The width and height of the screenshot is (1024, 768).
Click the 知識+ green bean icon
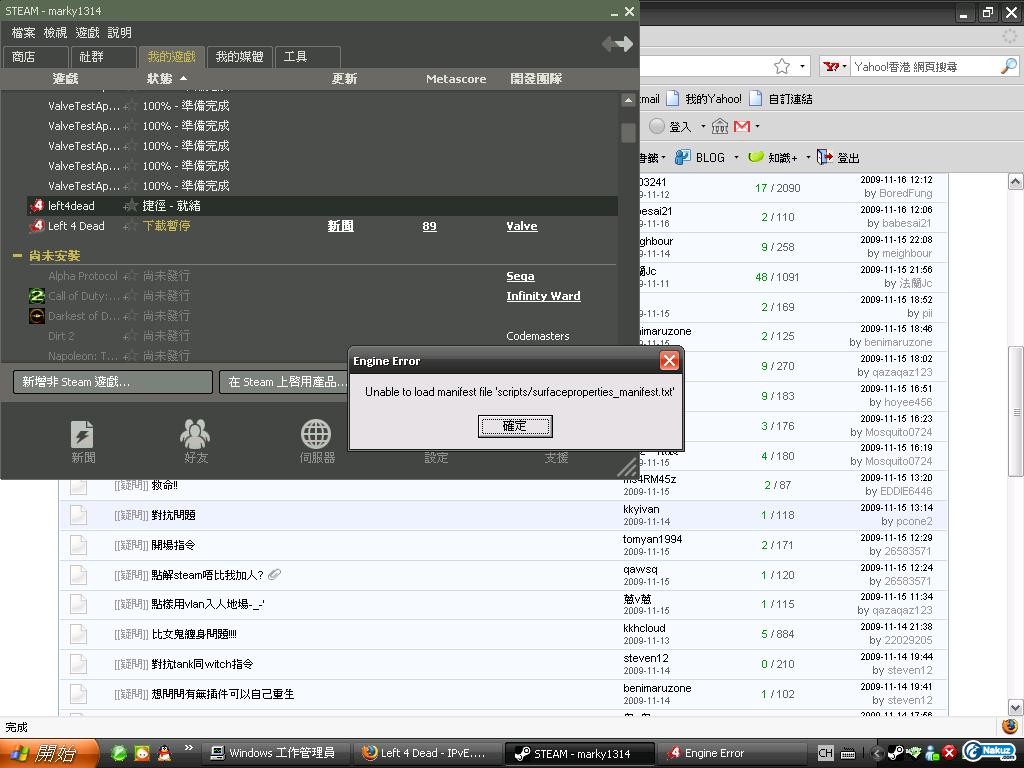(756, 157)
